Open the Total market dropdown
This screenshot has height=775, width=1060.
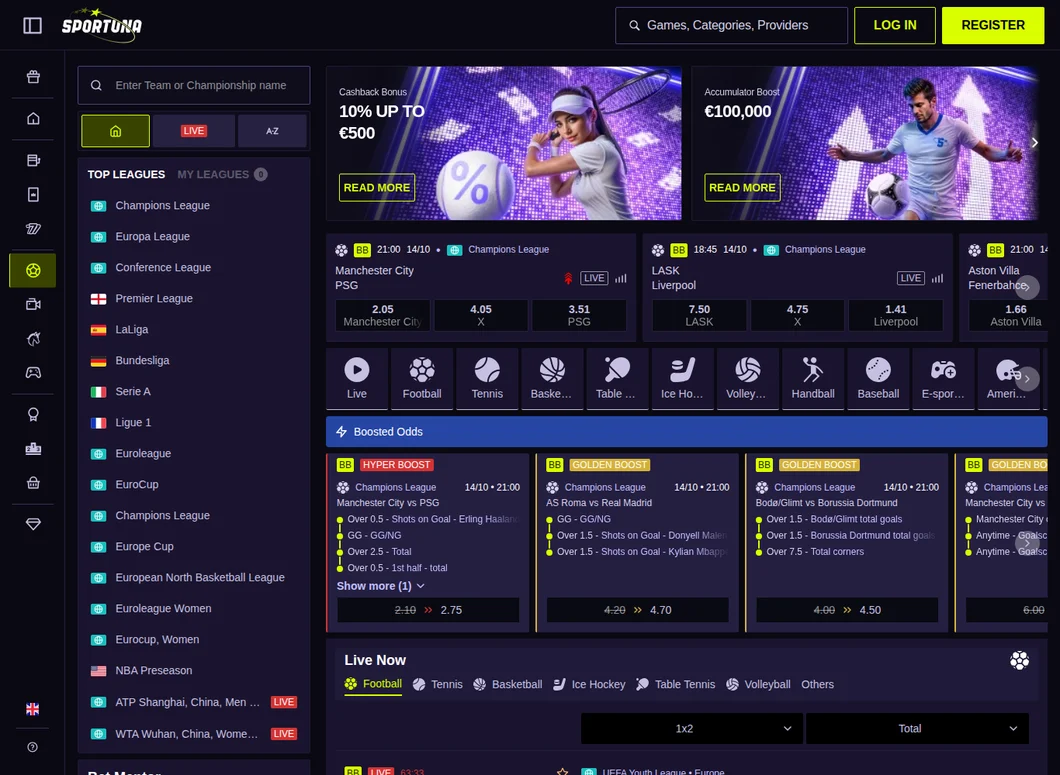[x=917, y=728]
